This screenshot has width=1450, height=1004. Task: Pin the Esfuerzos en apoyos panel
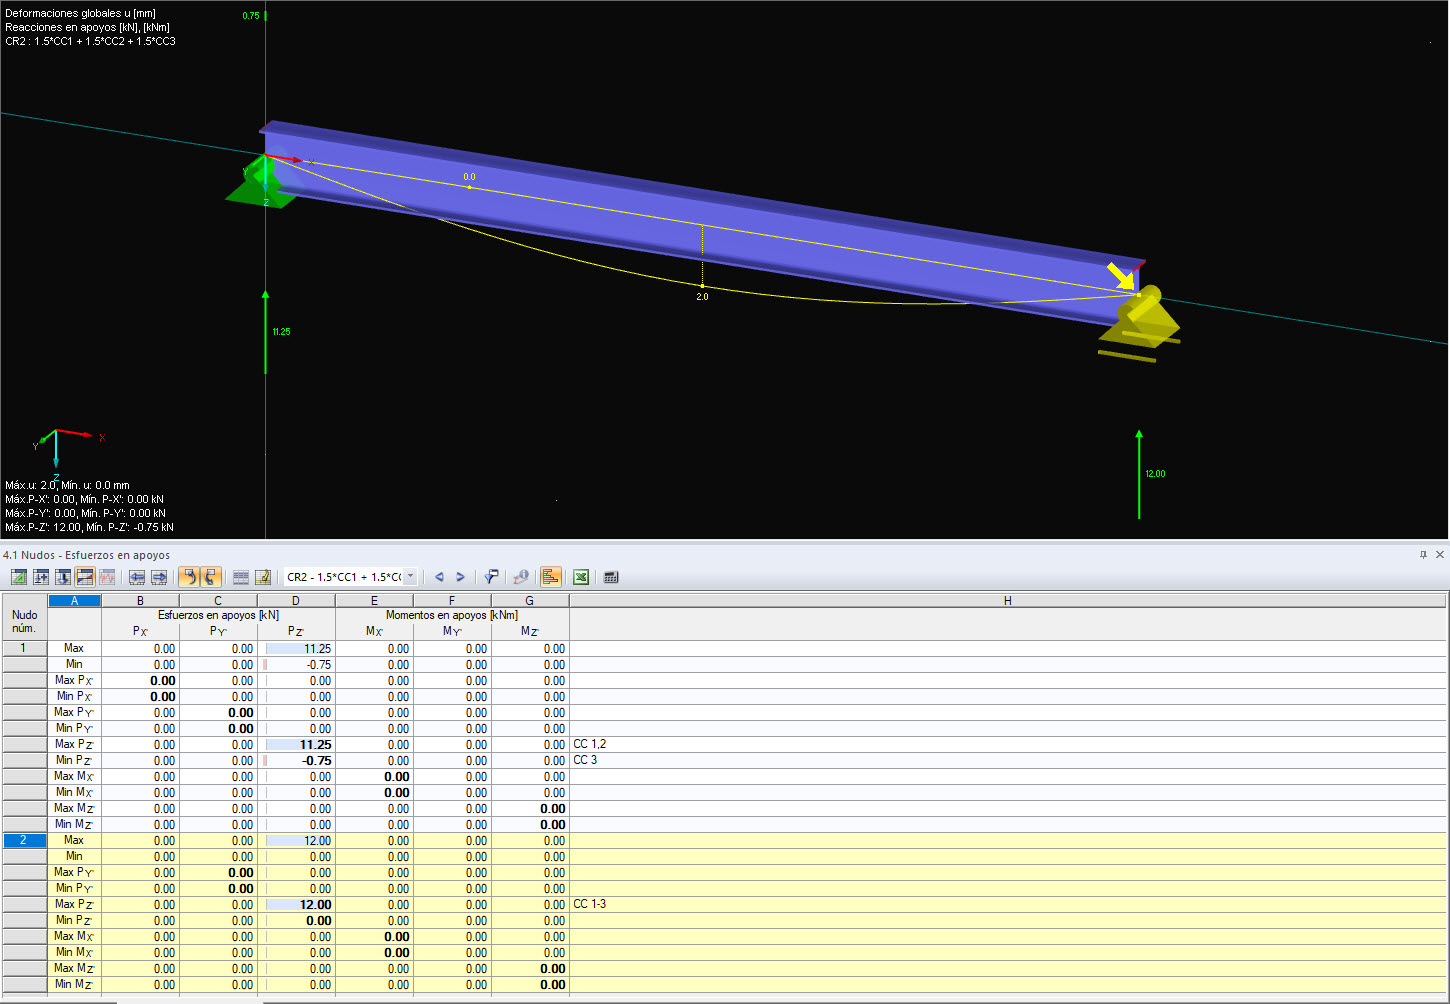tap(1423, 554)
